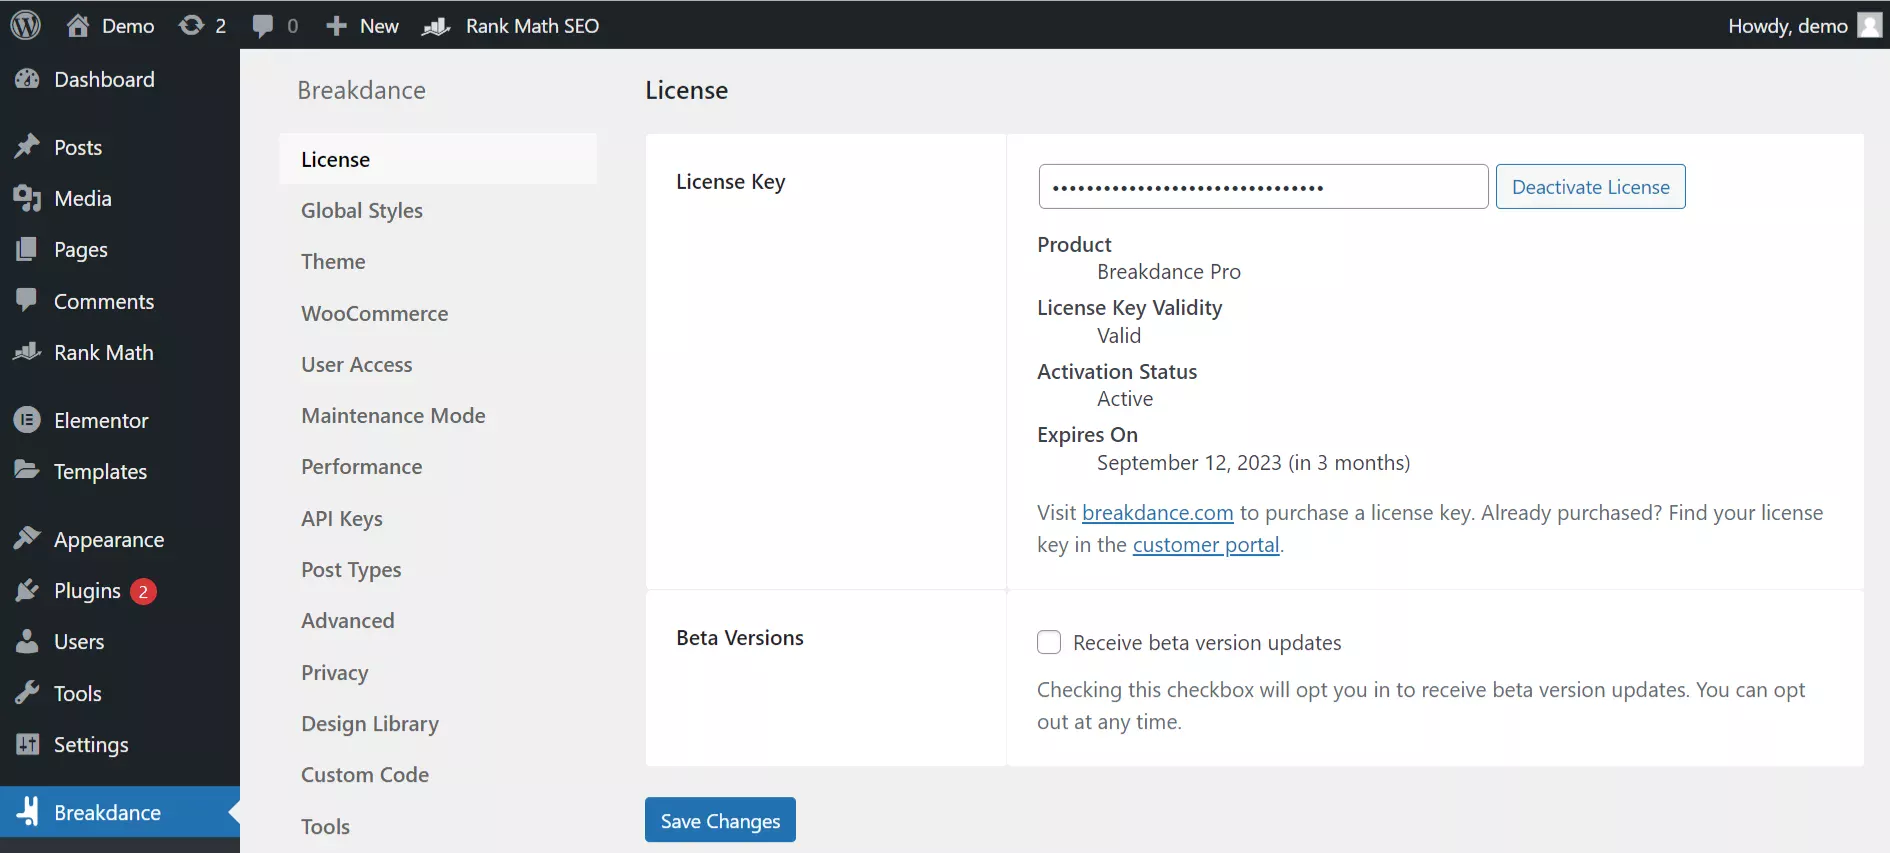This screenshot has height=853, width=1890.
Task: Follow the customer portal link
Action: click(1205, 545)
